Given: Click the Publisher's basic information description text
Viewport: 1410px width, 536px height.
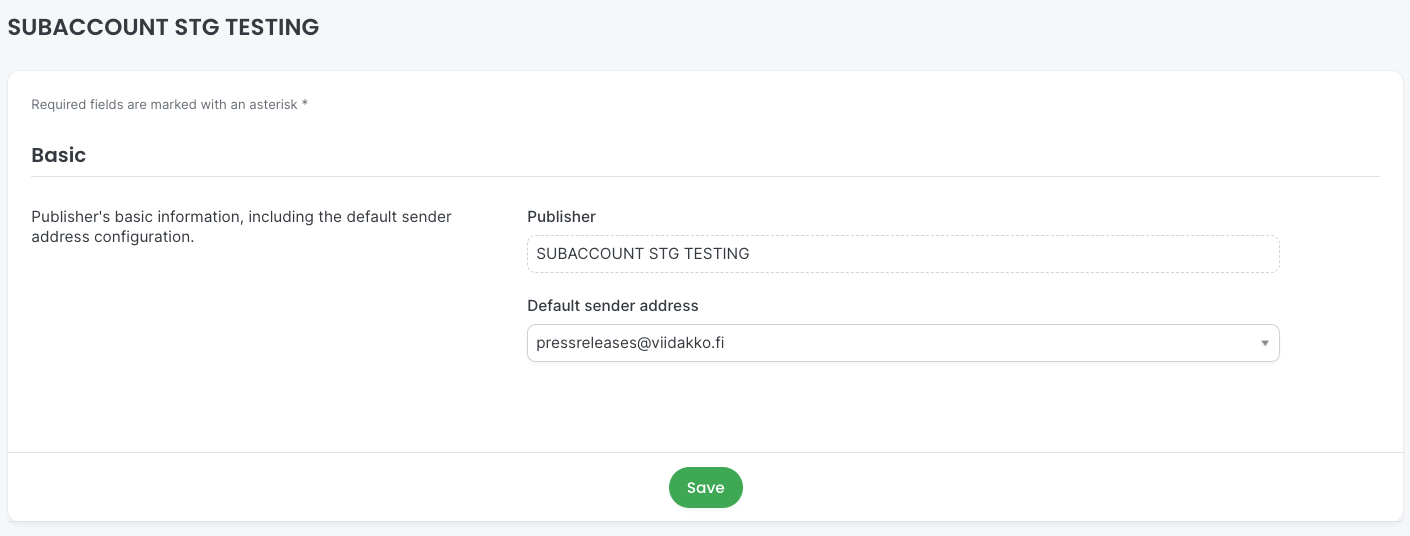Looking at the screenshot, I should tap(241, 227).
